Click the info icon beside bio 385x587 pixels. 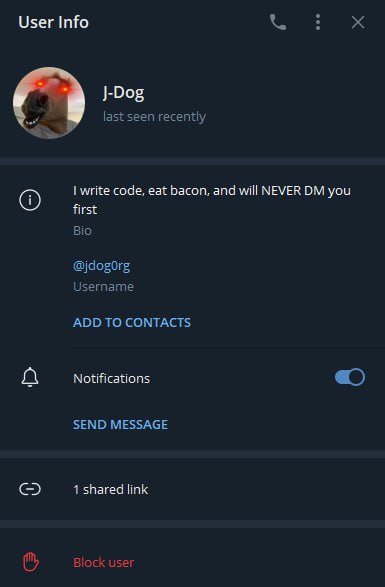coord(30,200)
